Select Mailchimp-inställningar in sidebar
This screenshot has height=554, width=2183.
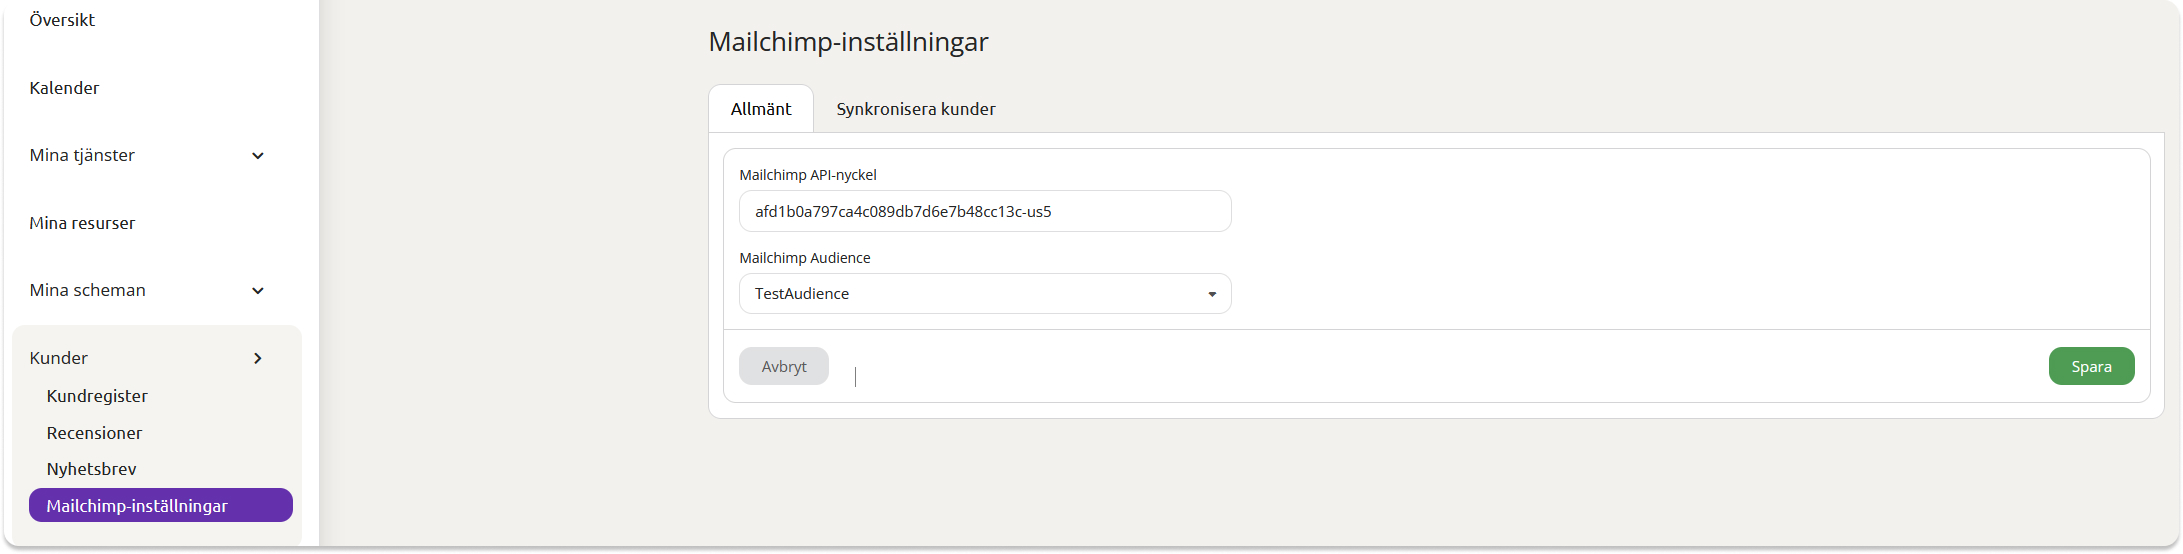tap(161, 505)
